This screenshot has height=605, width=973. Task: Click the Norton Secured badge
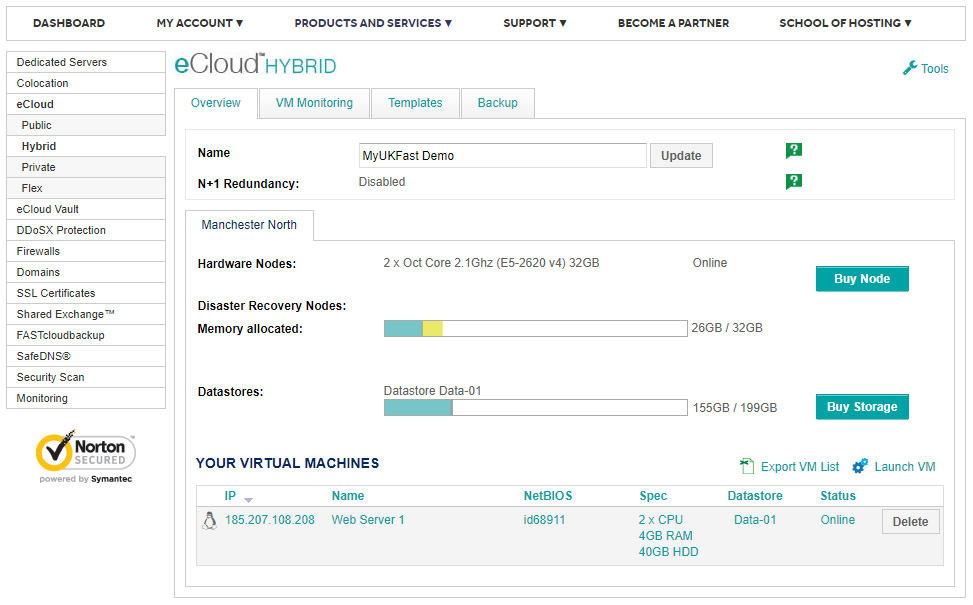[86, 457]
